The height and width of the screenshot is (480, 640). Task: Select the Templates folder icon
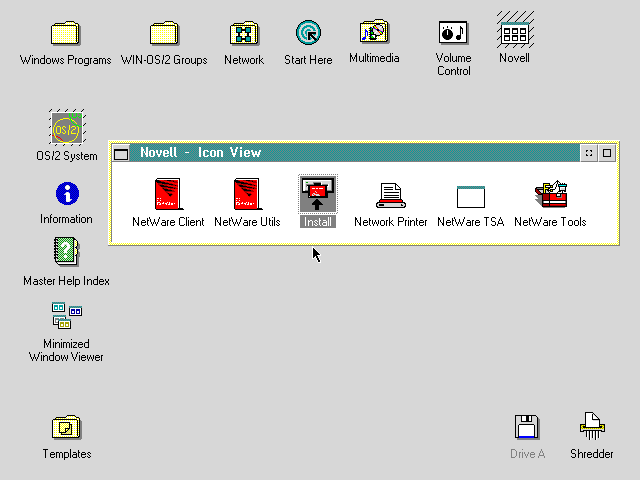67,427
